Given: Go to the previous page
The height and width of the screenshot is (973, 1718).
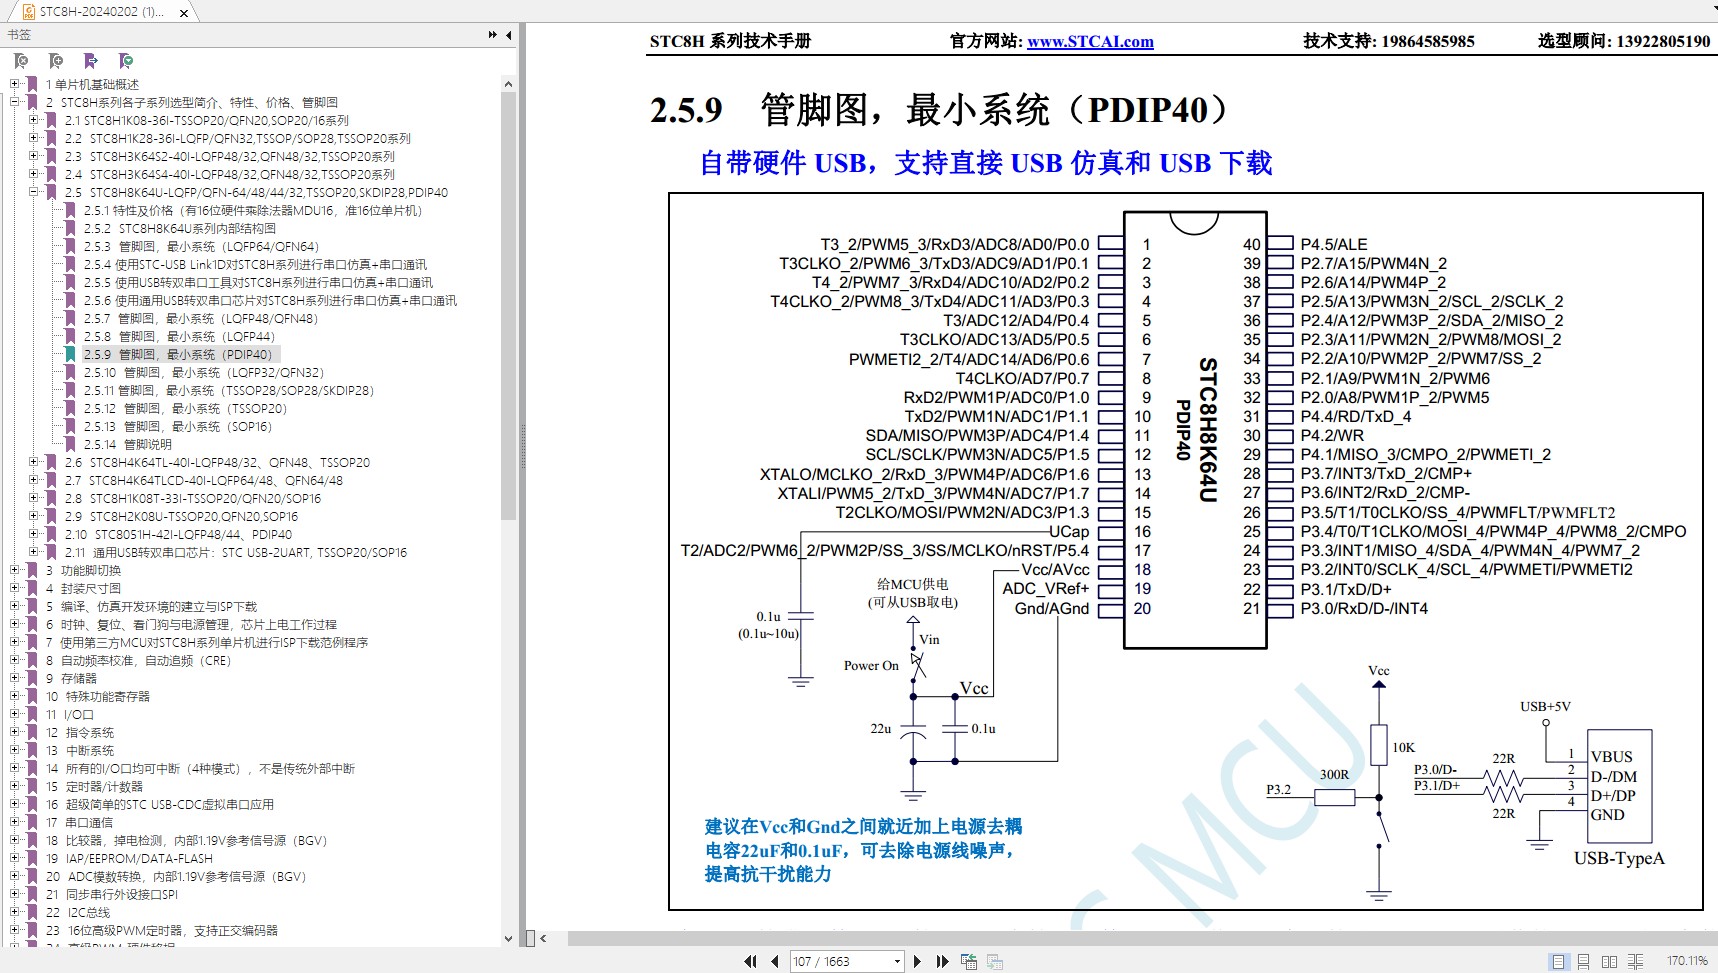Looking at the screenshot, I should point(775,961).
